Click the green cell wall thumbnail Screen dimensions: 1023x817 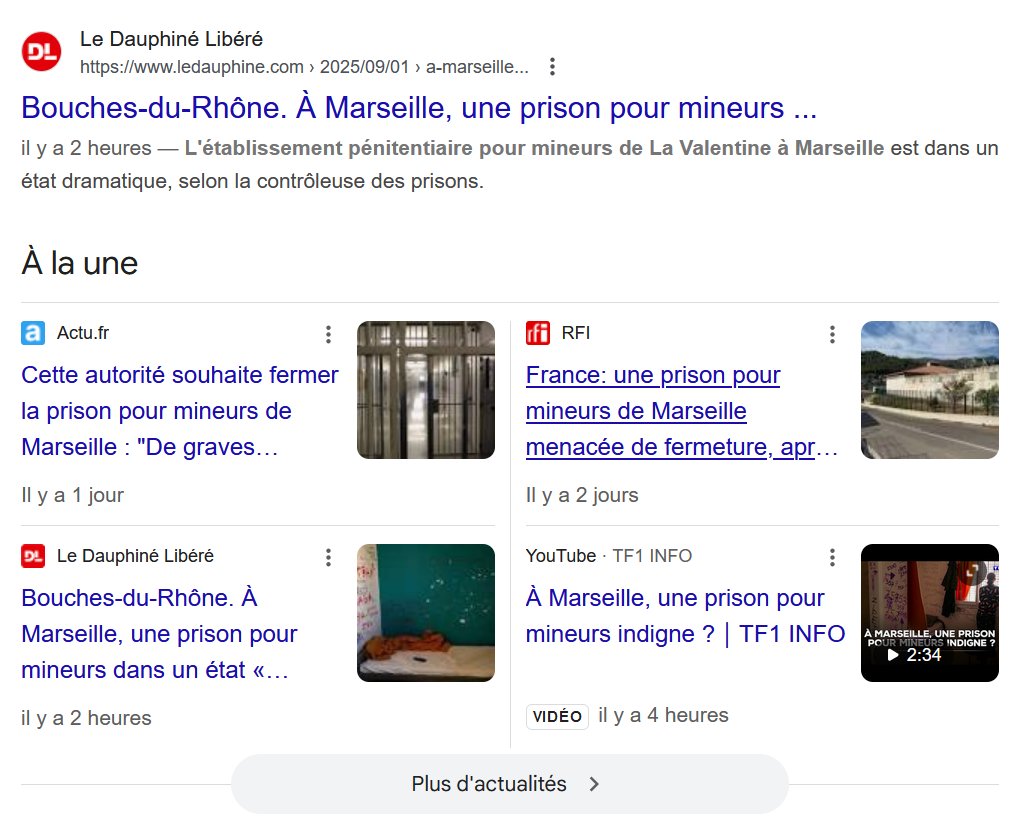tap(426, 613)
